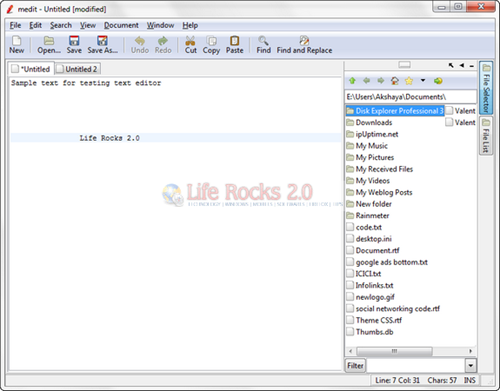Screen dimensions: 500x391
Task: Open the Search menu
Action: [61, 25]
